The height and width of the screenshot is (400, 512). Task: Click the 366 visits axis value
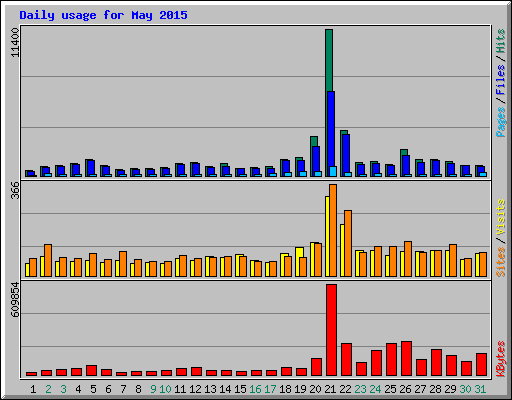[x=15, y=190]
